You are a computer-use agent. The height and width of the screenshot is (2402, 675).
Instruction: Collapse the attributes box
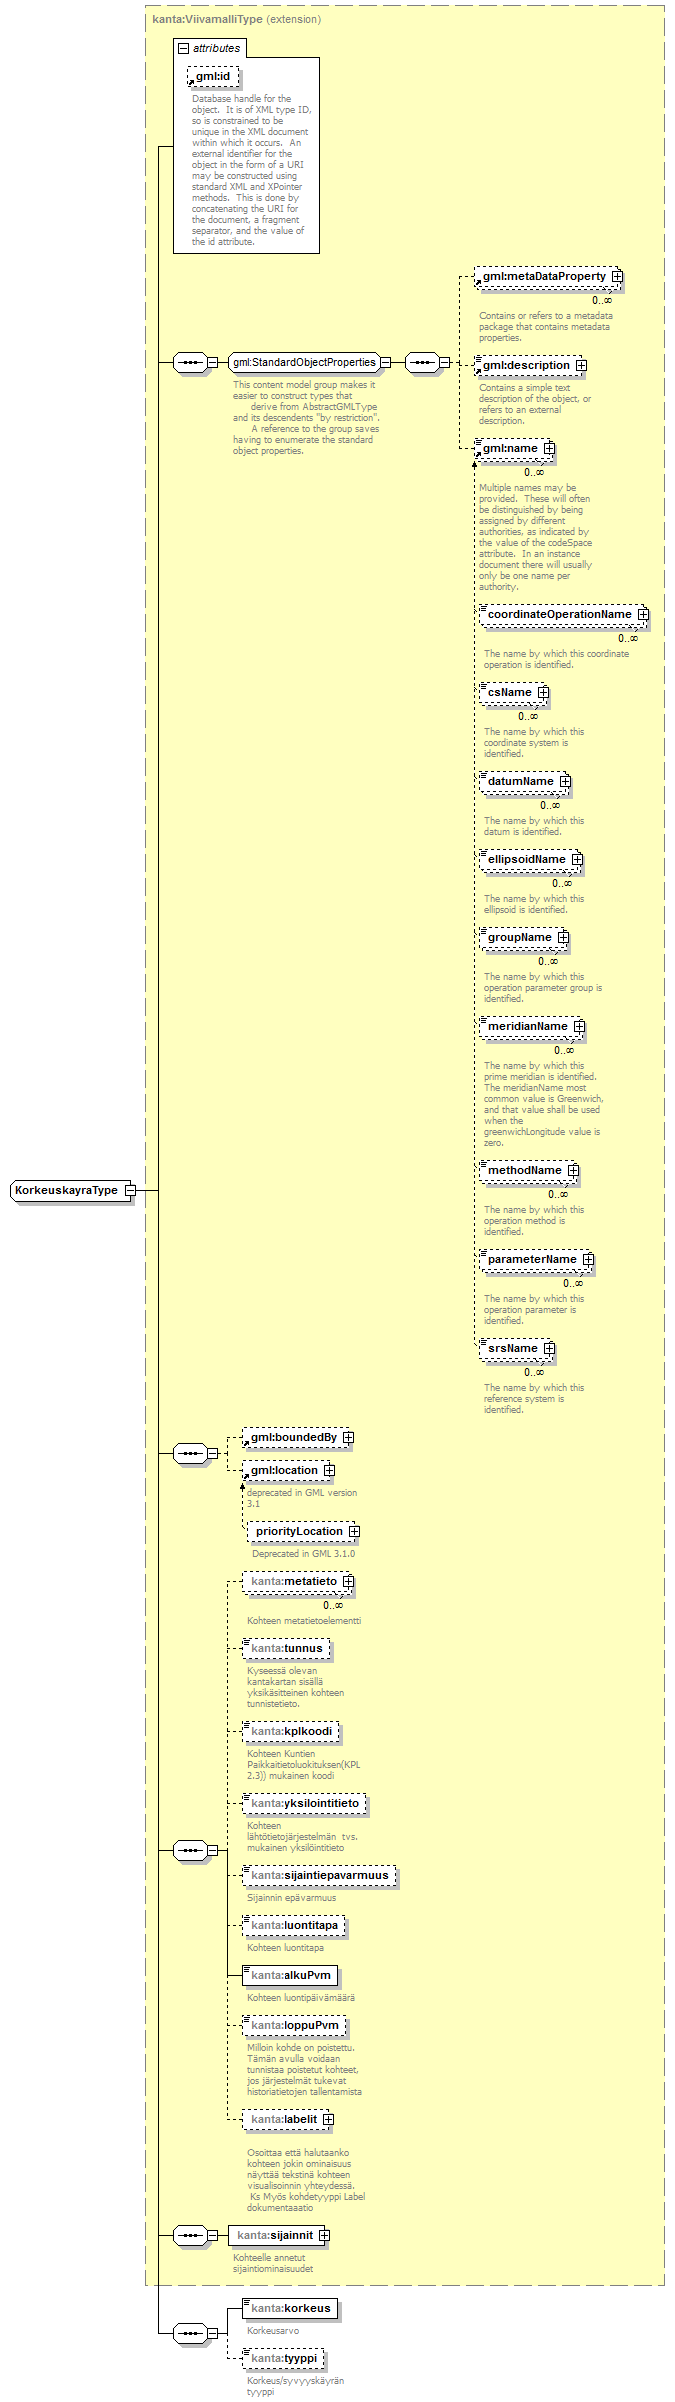[x=184, y=48]
